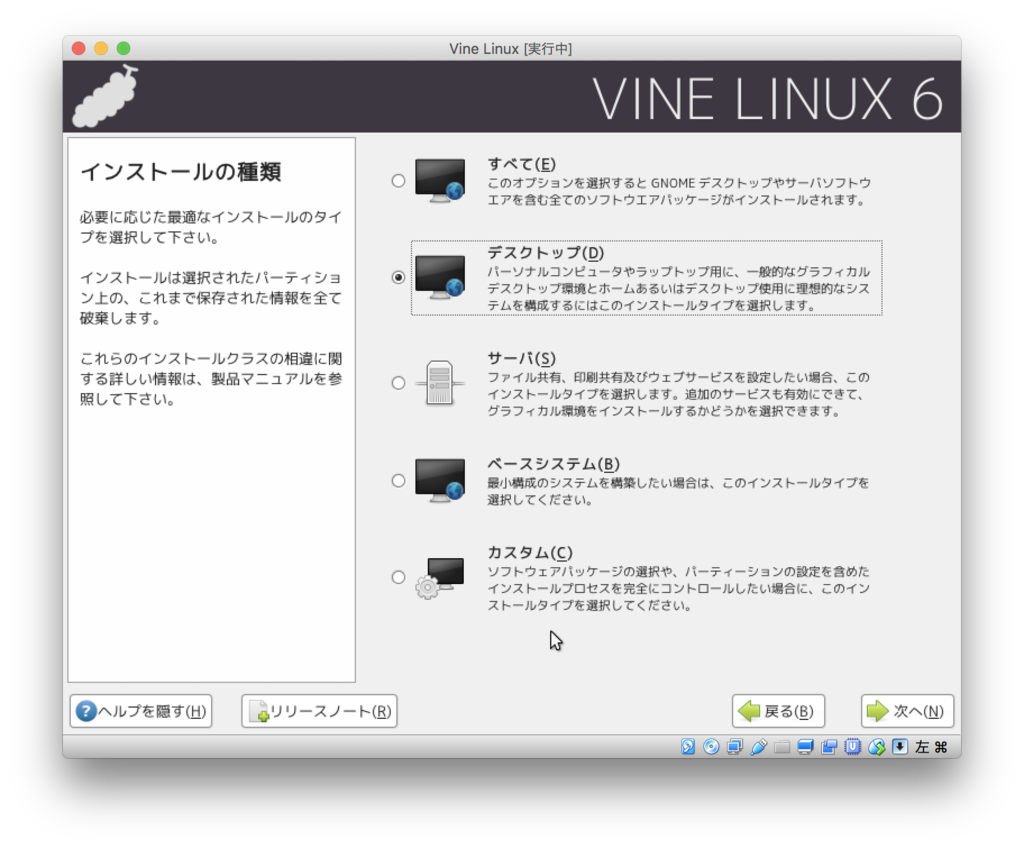1024x848 pixels.
Task: Choose the カスタム(C) install radio button
Action: coord(398,578)
